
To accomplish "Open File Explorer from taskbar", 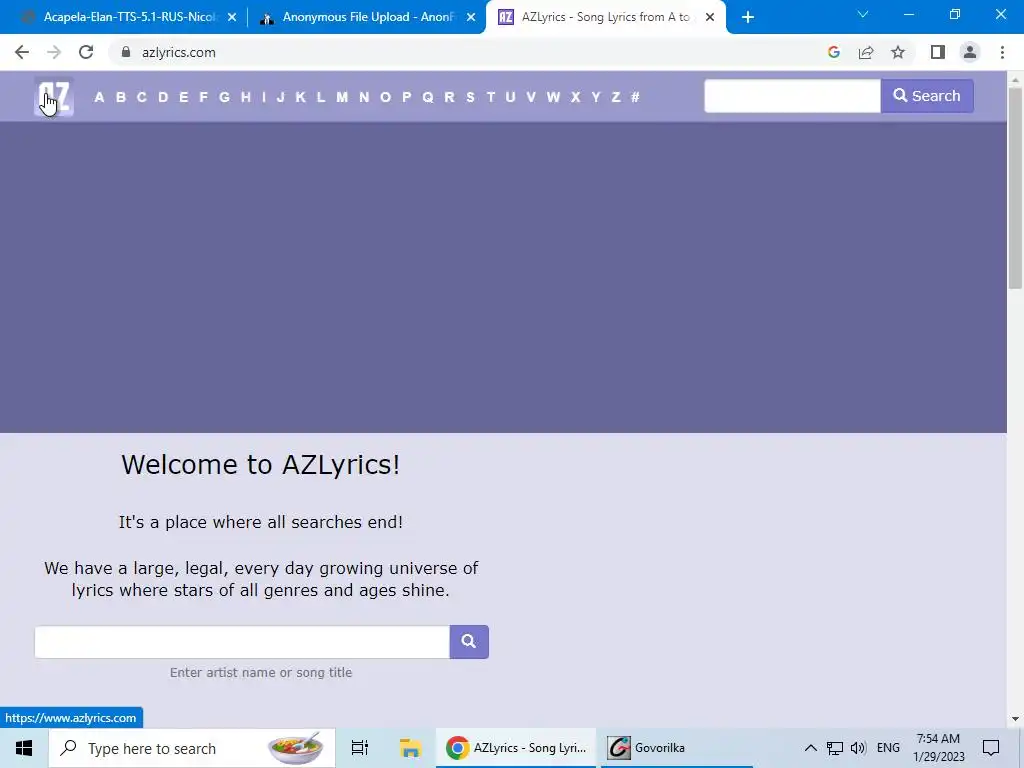I will (x=410, y=748).
